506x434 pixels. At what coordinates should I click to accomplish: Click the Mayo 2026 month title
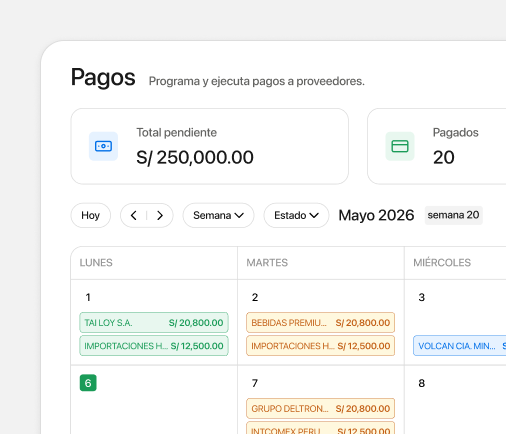[x=376, y=215]
